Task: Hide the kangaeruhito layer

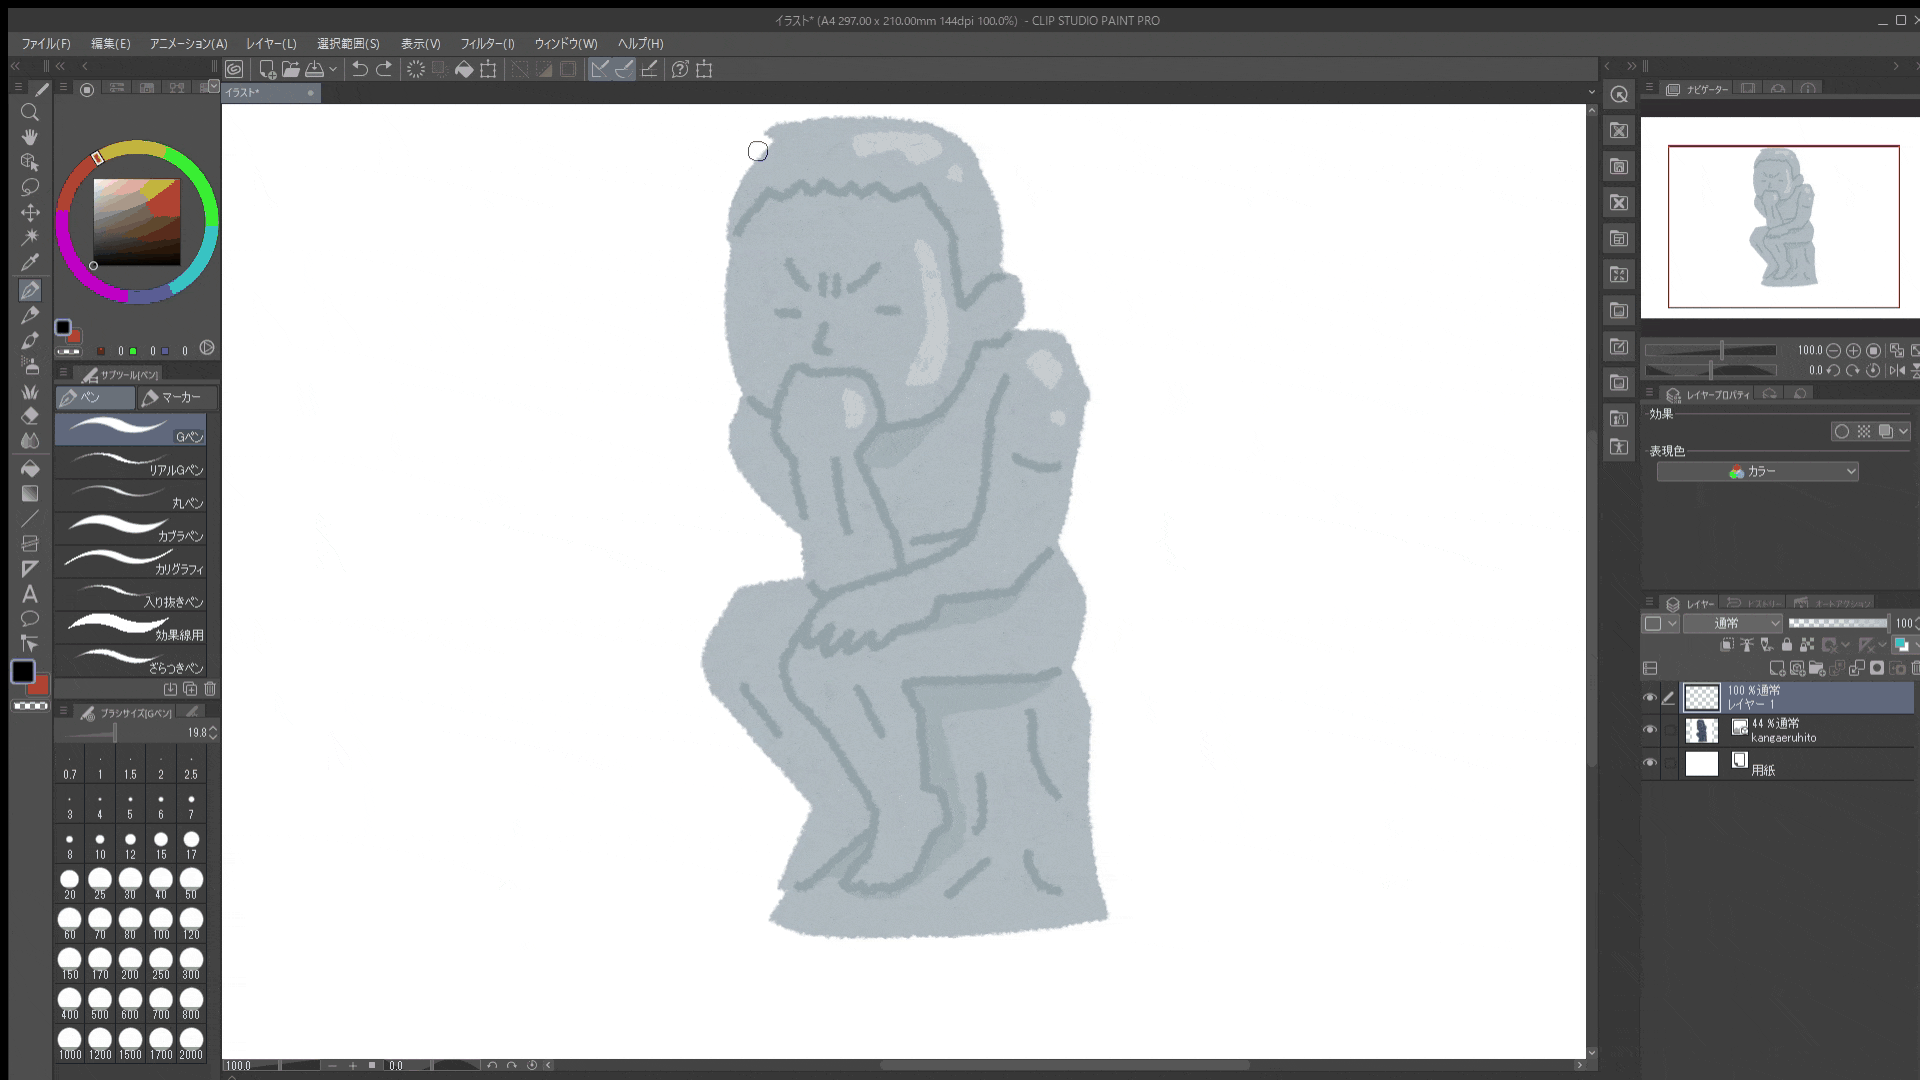Action: [1650, 730]
